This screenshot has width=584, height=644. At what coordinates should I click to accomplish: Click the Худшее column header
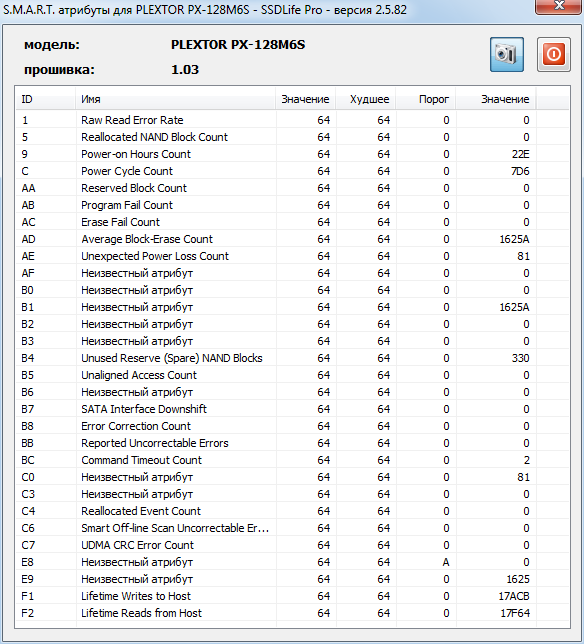(365, 99)
